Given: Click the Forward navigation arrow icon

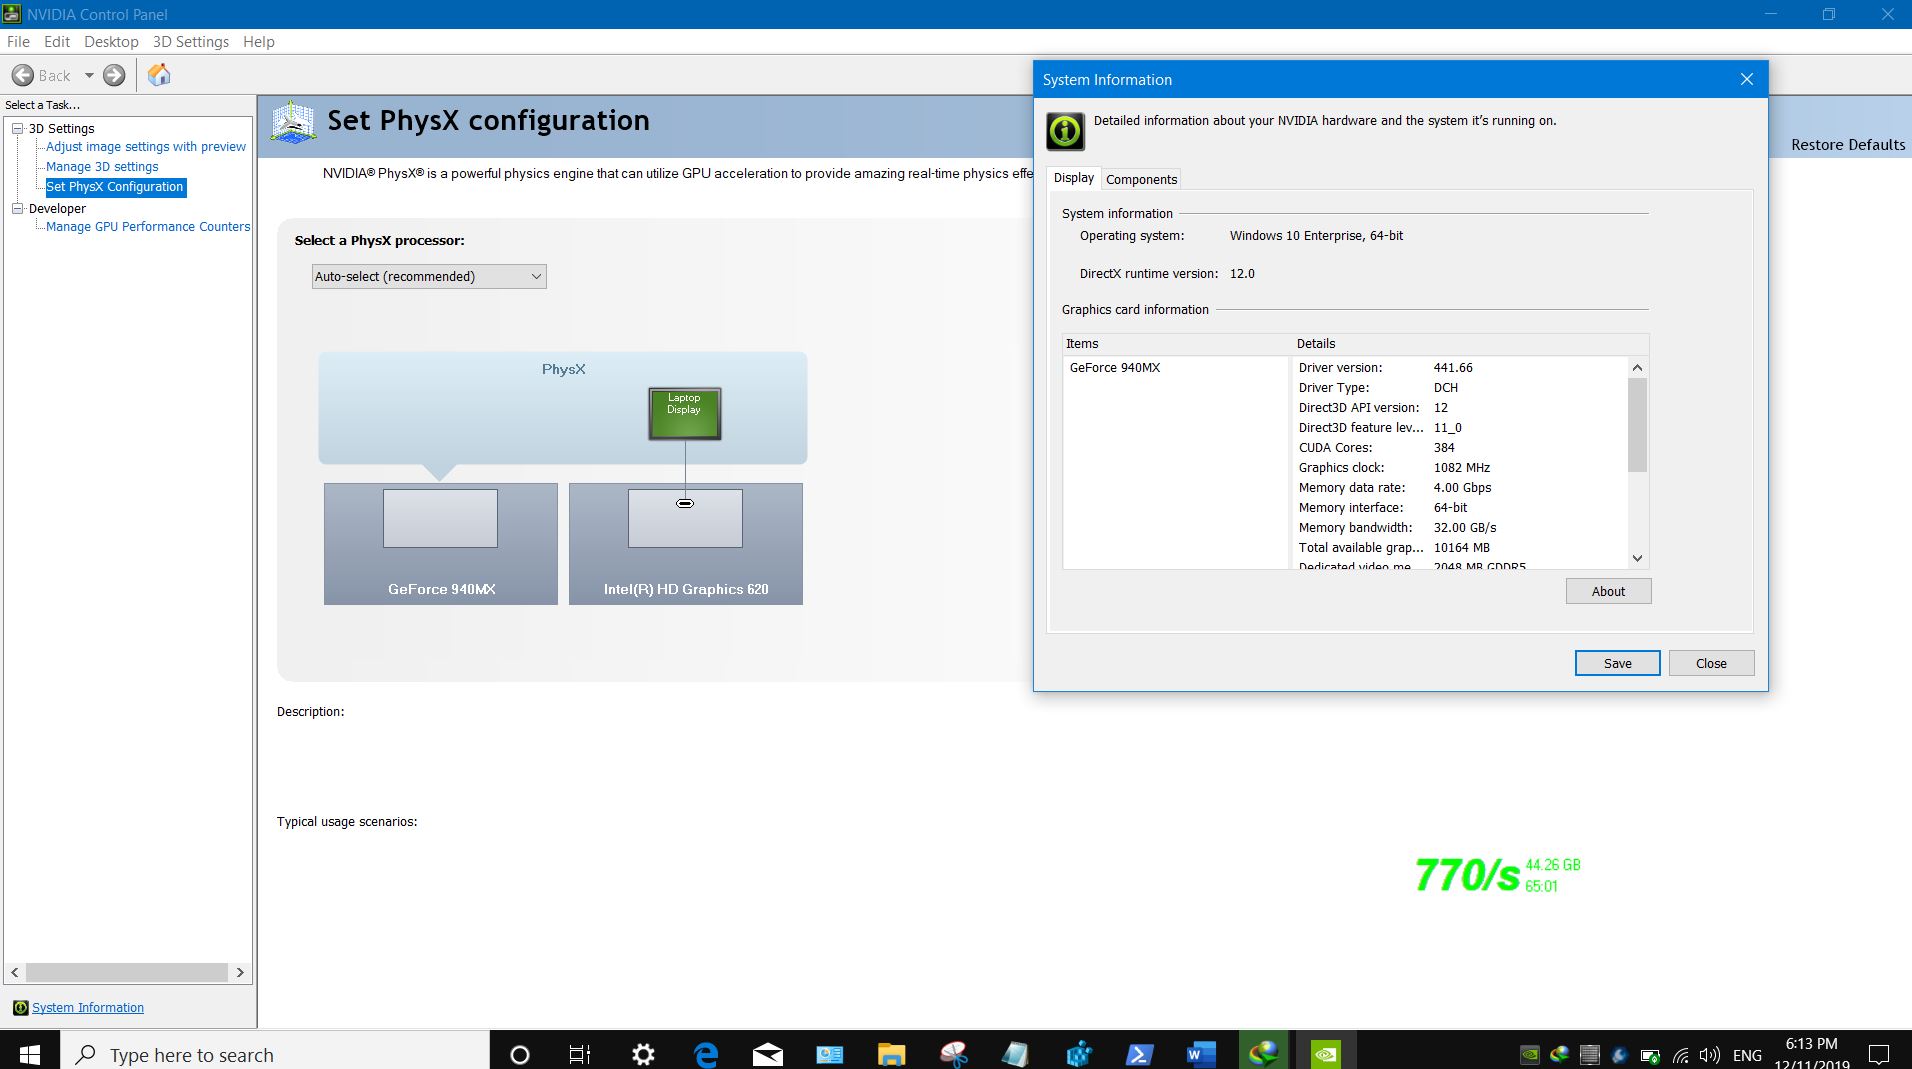Looking at the screenshot, I should click(x=115, y=75).
